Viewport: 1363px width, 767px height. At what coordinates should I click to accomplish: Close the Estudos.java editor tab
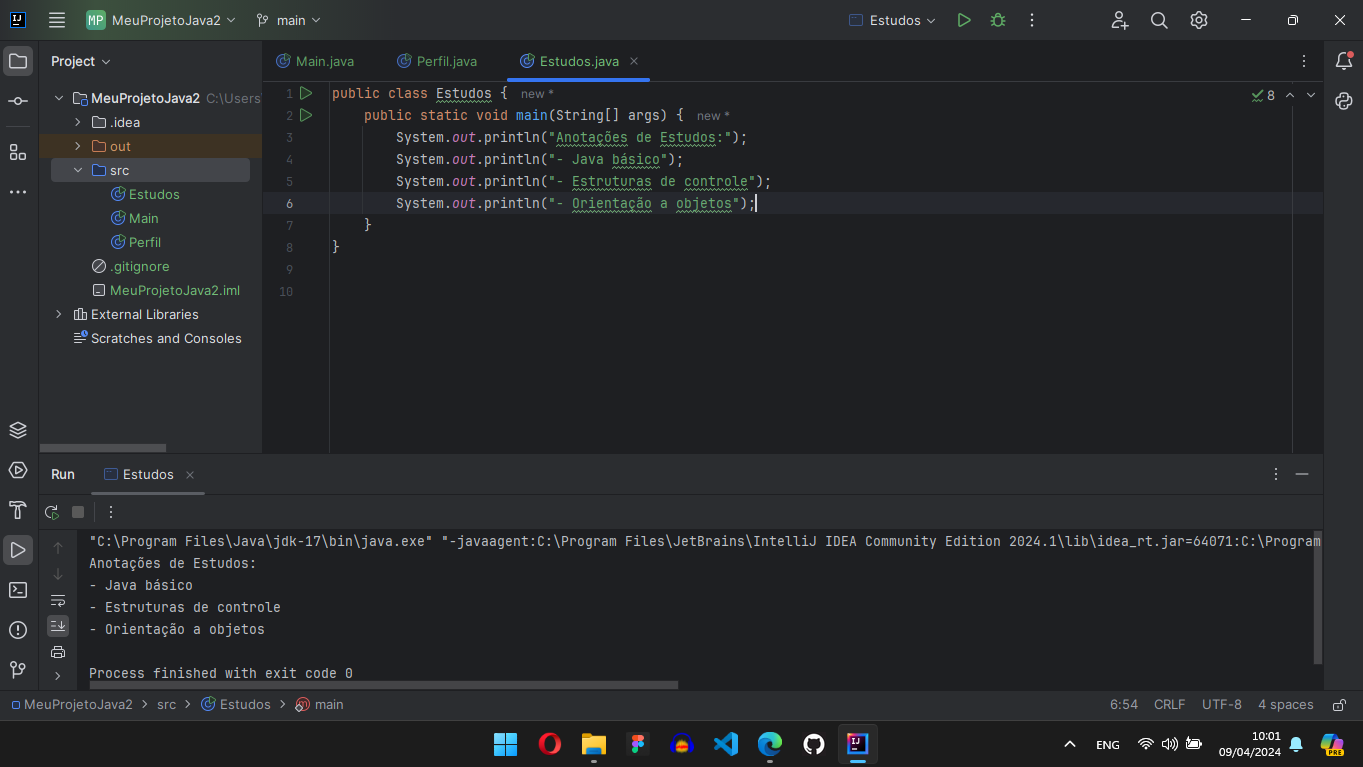pyautogui.click(x=634, y=61)
